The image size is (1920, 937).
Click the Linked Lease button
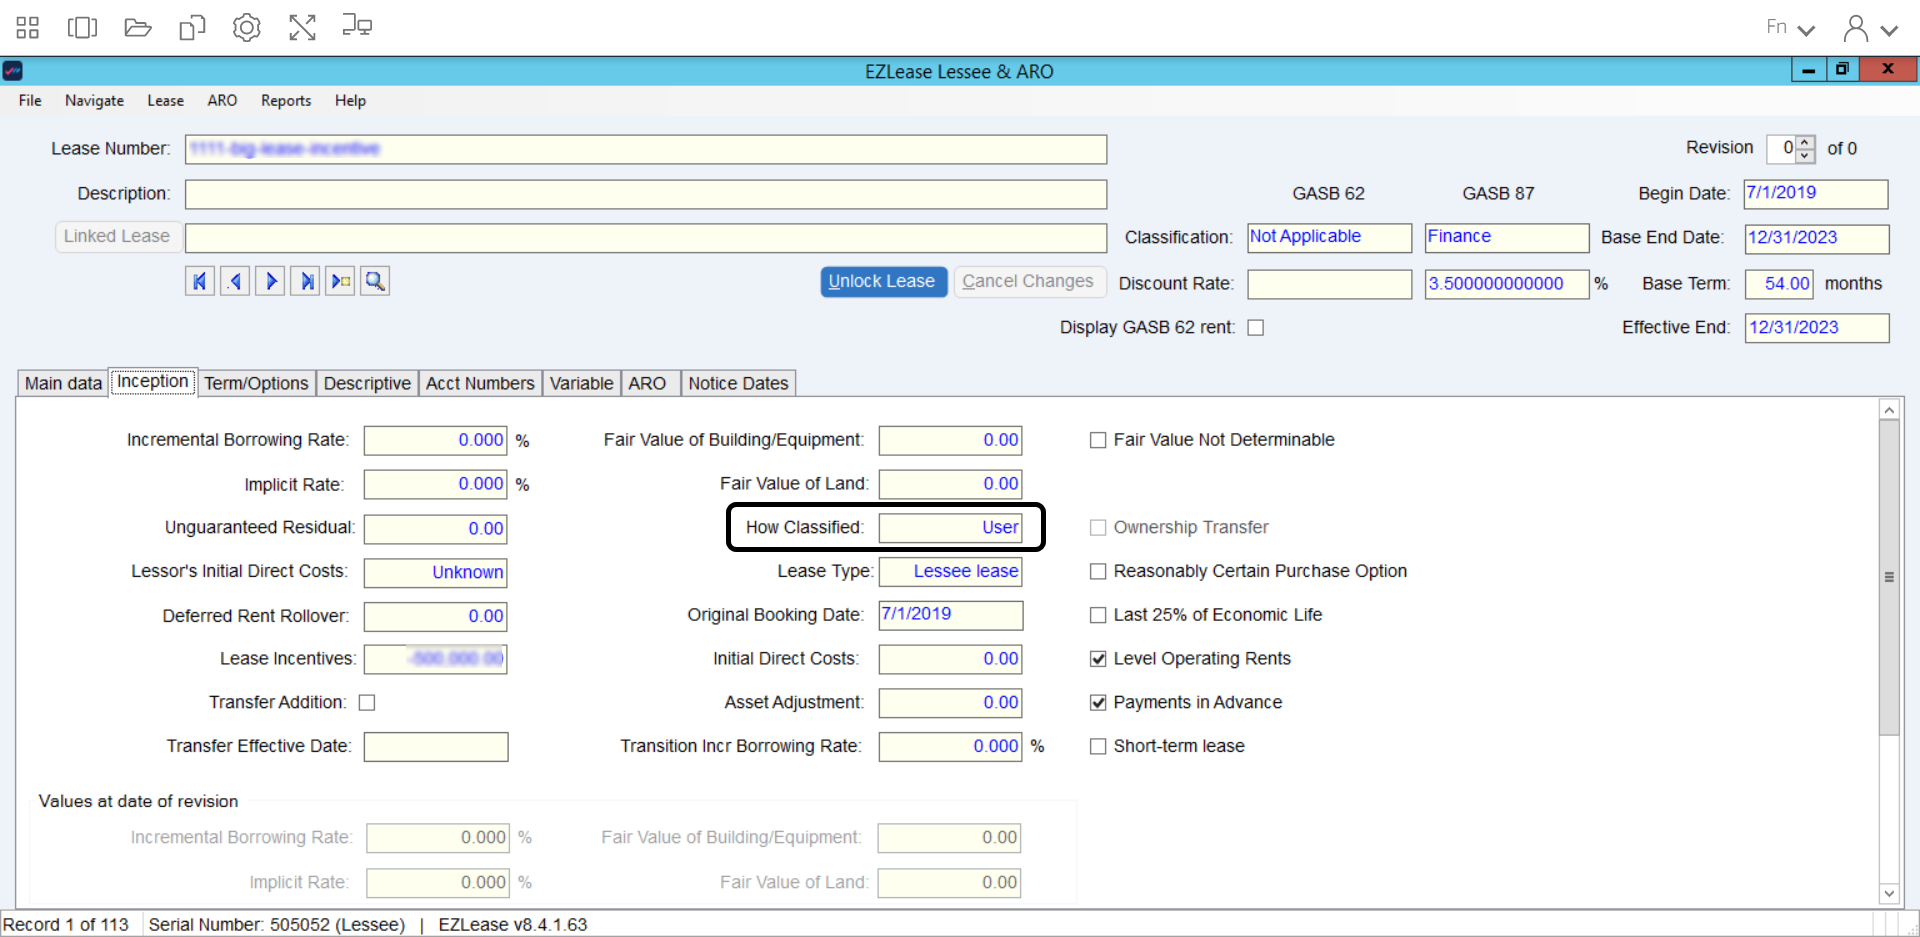click(117, 237)
